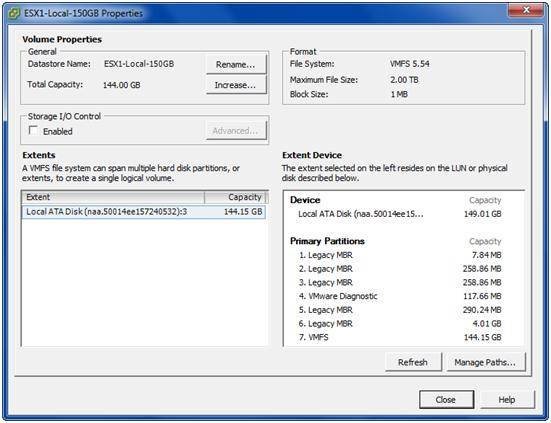551x423 pixels.
Task: Click the device capacity 149.01 GB
Action: pyautogui.click(x=482, y=214)
